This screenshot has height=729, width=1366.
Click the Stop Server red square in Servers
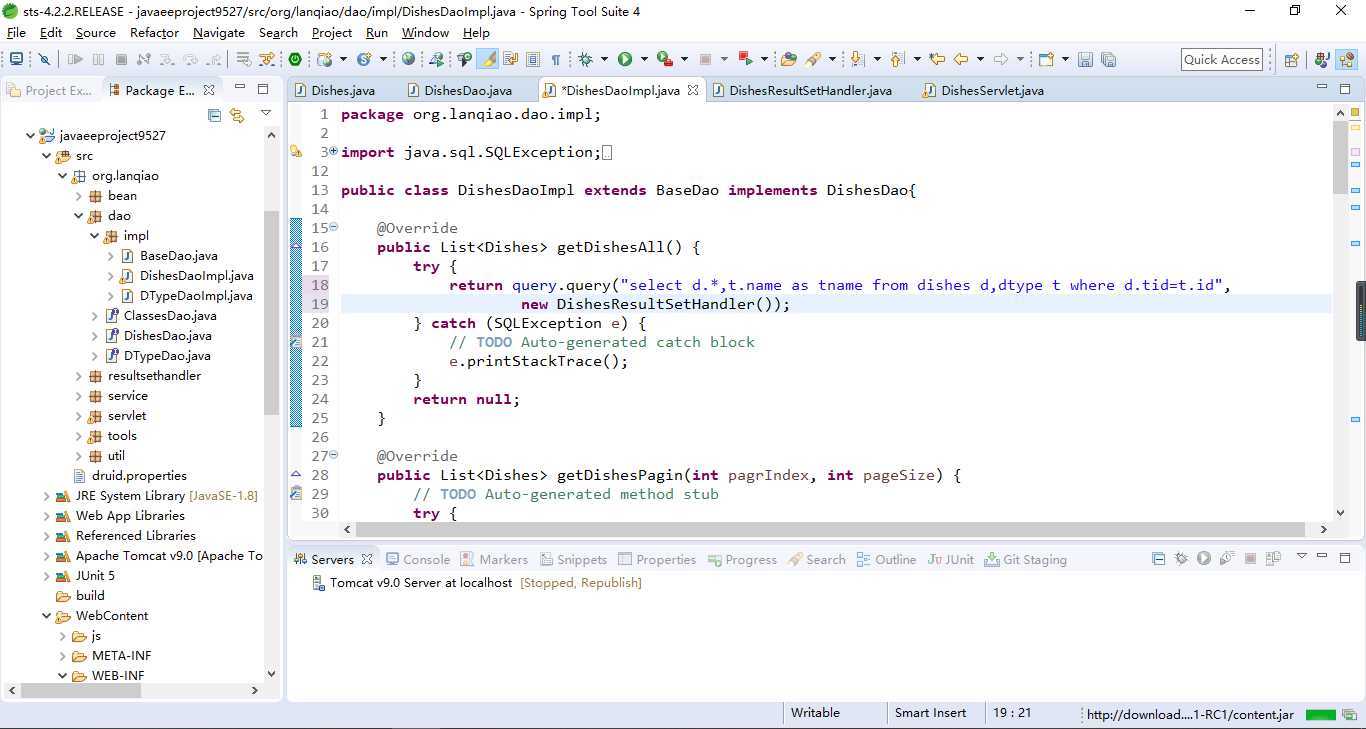[1250, 558]
